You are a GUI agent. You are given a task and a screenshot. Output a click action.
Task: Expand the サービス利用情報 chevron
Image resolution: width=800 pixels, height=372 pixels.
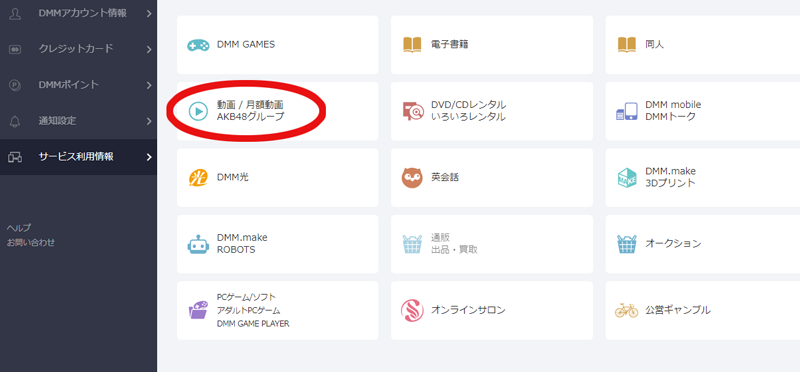[x=148, y=157]
